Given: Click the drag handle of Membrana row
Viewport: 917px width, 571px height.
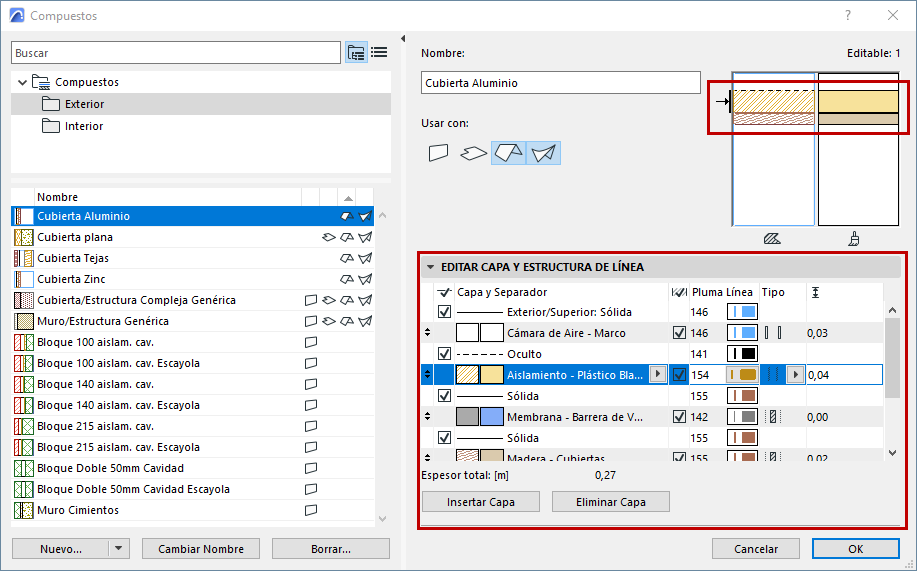Looking at the screenshot, I should tap(428, 417).
